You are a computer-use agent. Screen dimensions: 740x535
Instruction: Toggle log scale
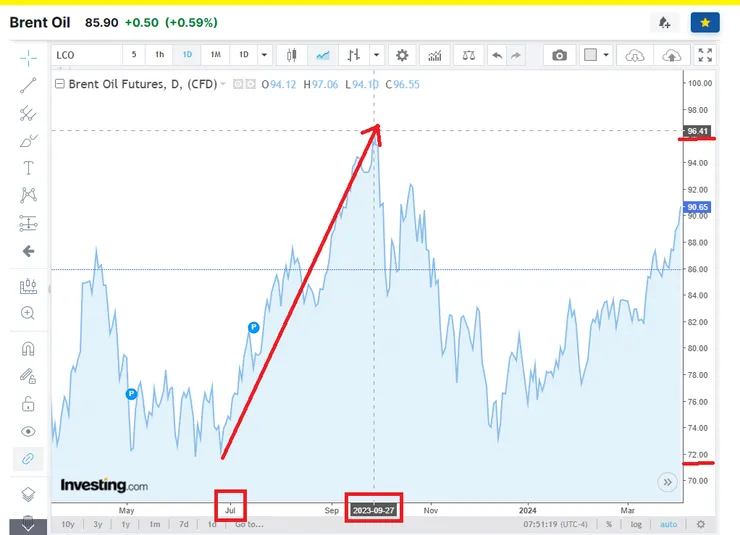click(x=636, y=524)
